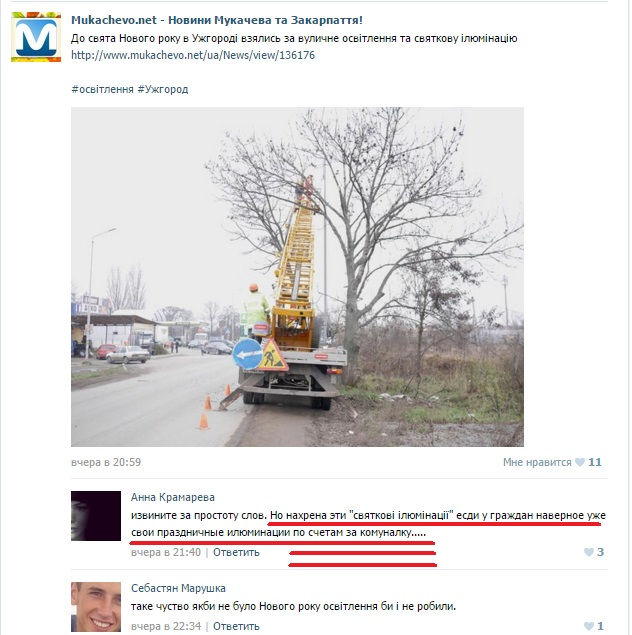Open Анна Крамарева's profile avatar

tap(96, 516)
